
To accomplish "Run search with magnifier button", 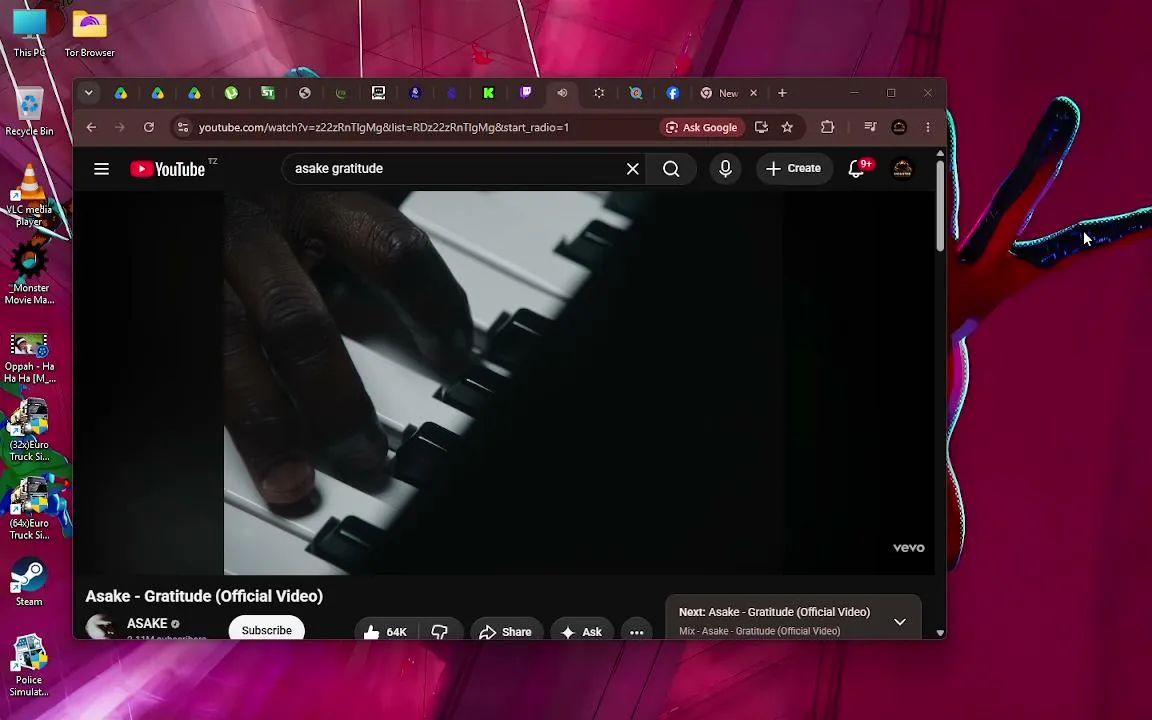I will pyautogui.click(x=671, y=169).
